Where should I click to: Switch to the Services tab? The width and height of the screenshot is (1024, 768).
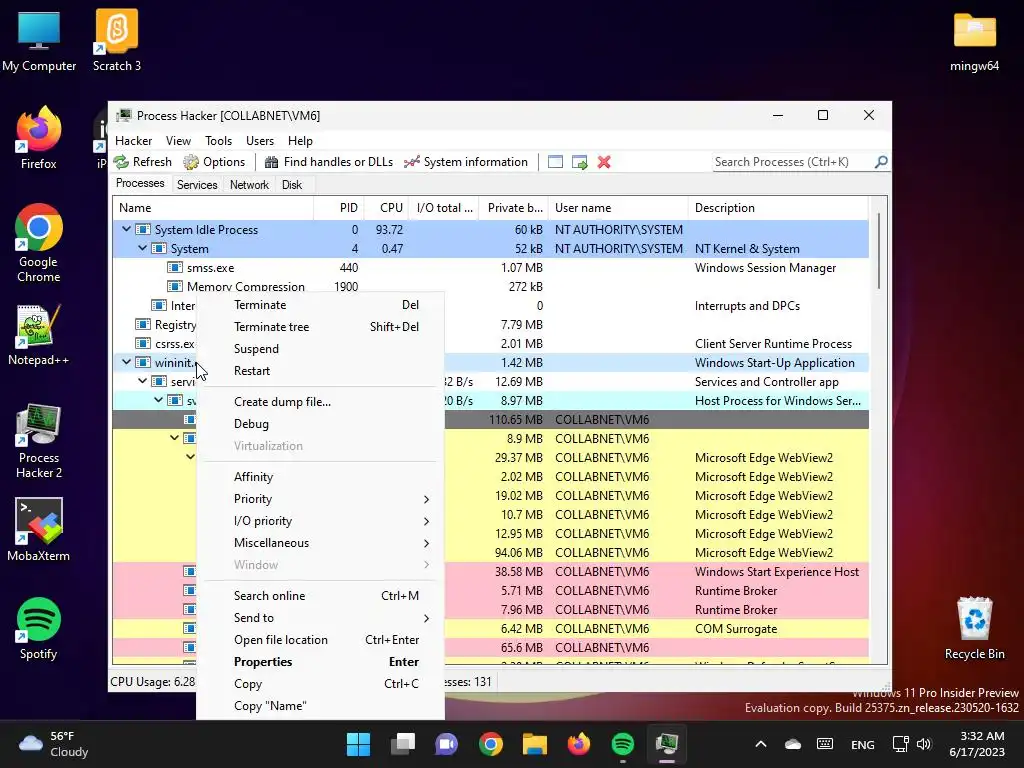[x=197, y=185]
